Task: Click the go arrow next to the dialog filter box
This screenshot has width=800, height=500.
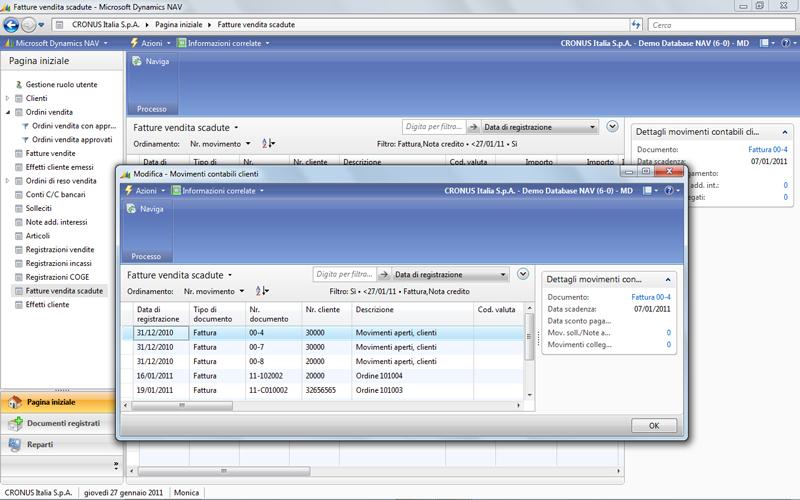Action: (385, 274)
